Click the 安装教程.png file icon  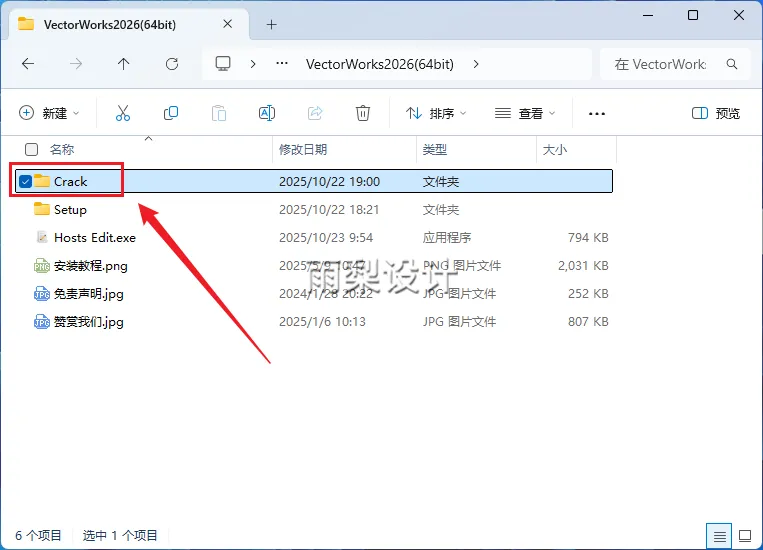[42, 266]
